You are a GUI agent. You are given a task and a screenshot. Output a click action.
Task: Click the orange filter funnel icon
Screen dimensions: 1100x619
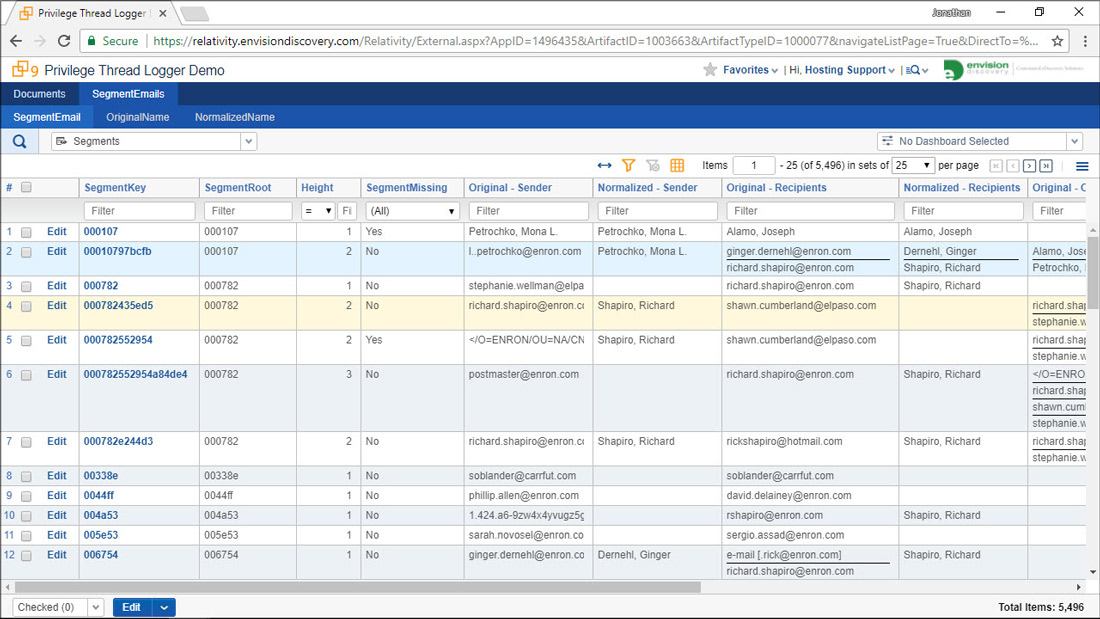pos(629,165)
